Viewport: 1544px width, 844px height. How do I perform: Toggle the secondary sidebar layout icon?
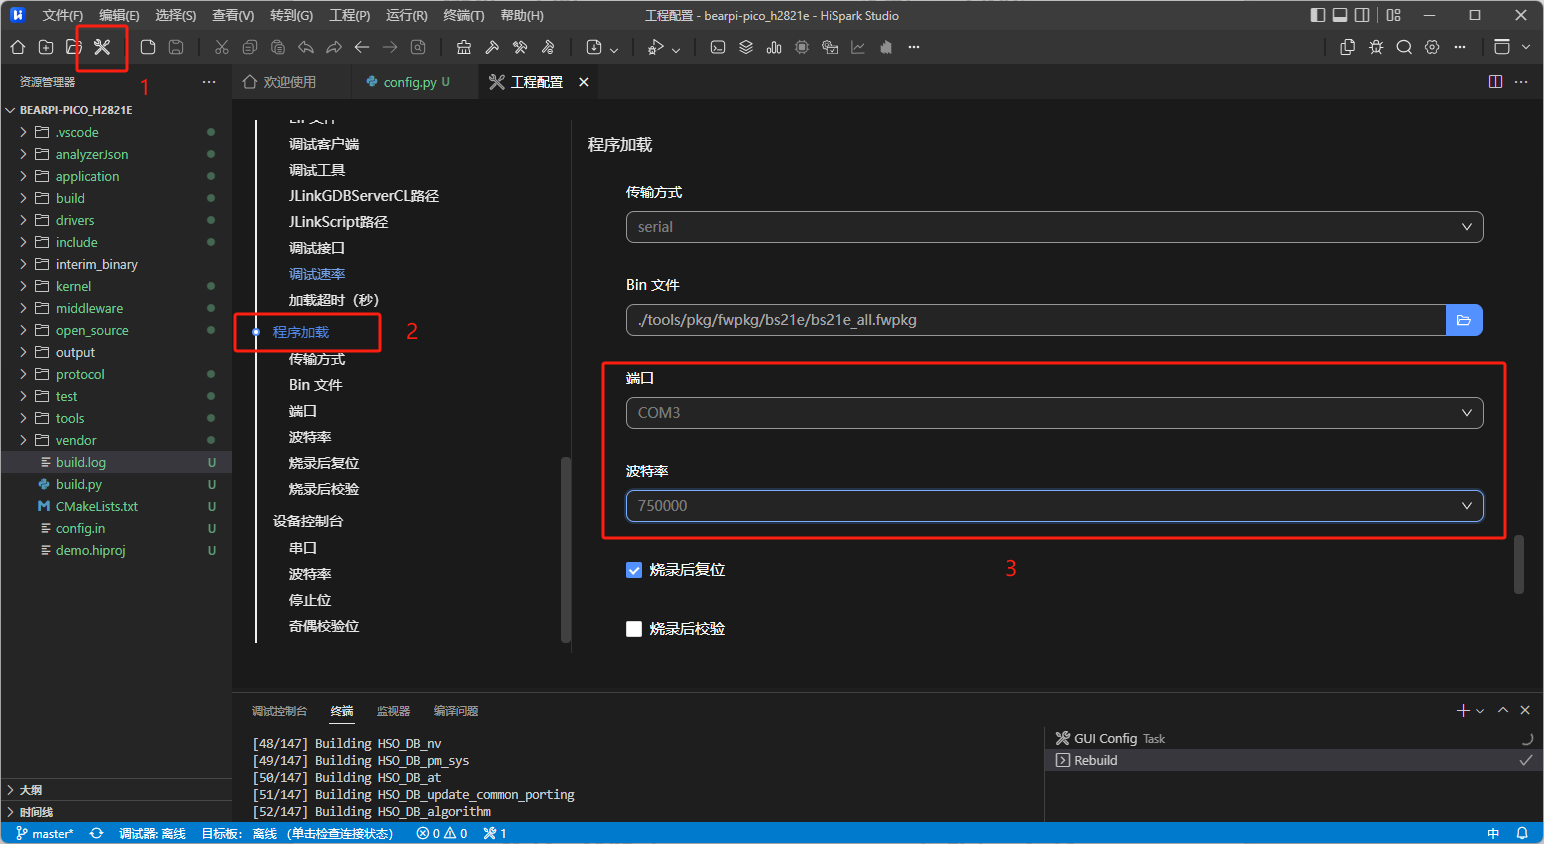point(1362,15)
